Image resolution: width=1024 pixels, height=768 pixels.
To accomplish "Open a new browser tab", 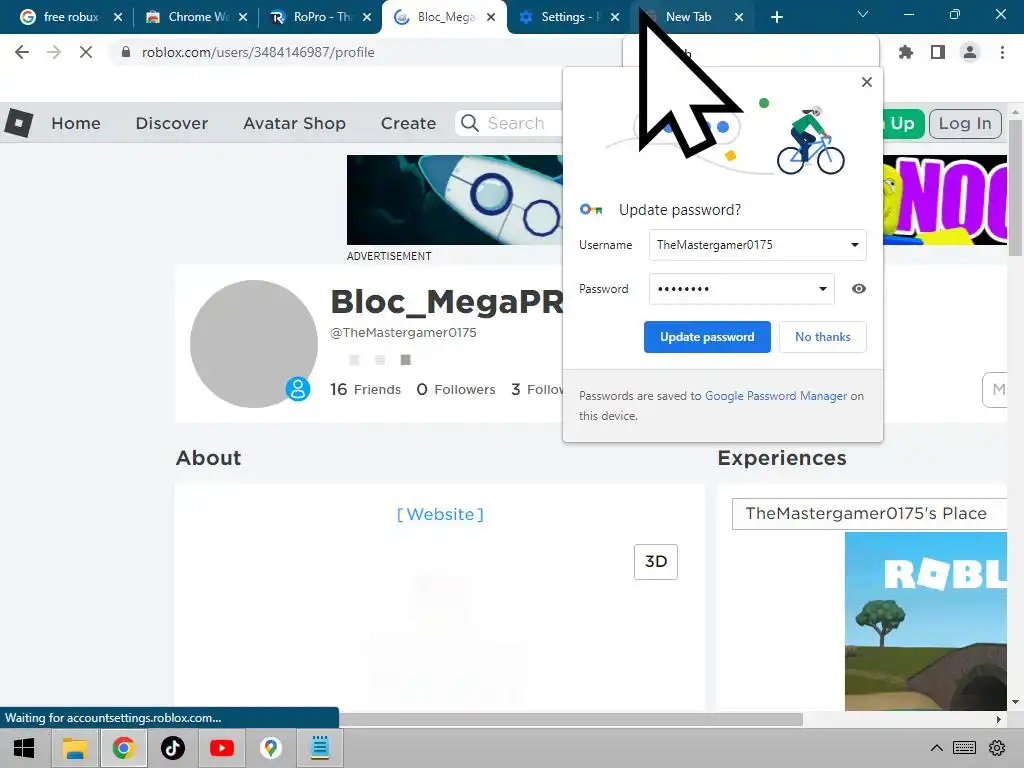I will tap(776, 17).
